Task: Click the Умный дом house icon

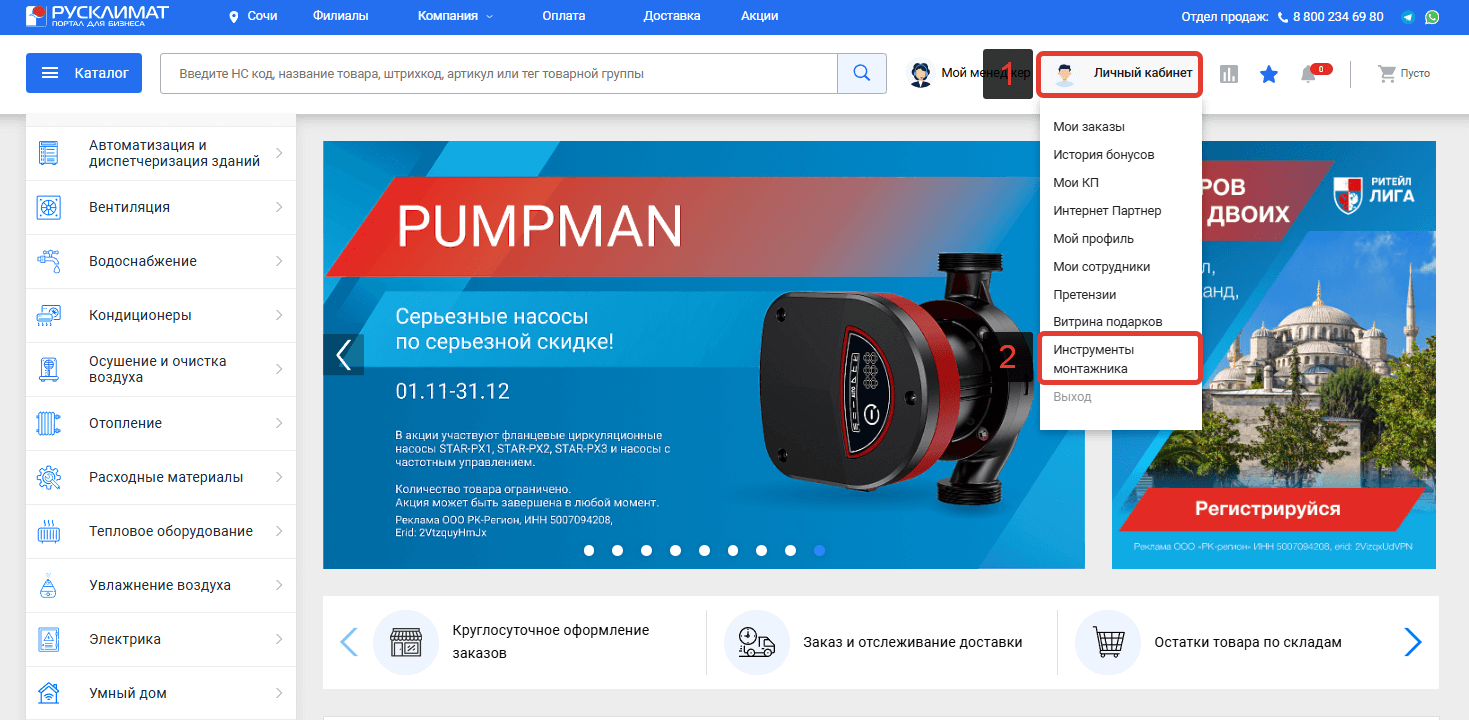Action: click(x=49, y=693)
